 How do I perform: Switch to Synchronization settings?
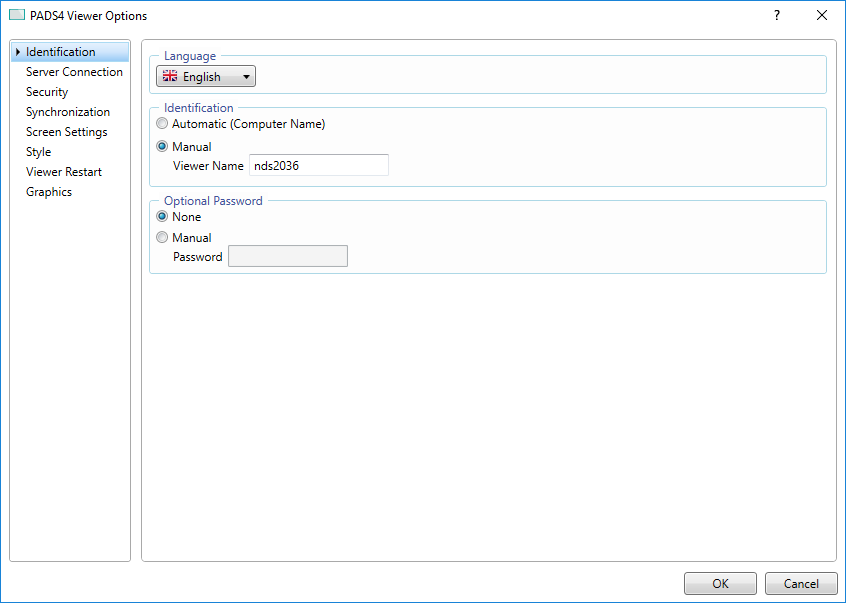68,111
